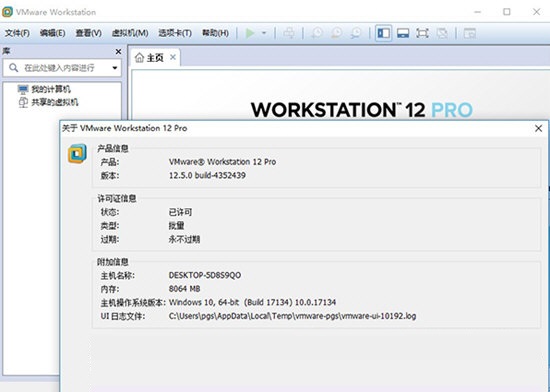Click the search magnifier icon in library
The image size is (550, 392).
[13, 67]
